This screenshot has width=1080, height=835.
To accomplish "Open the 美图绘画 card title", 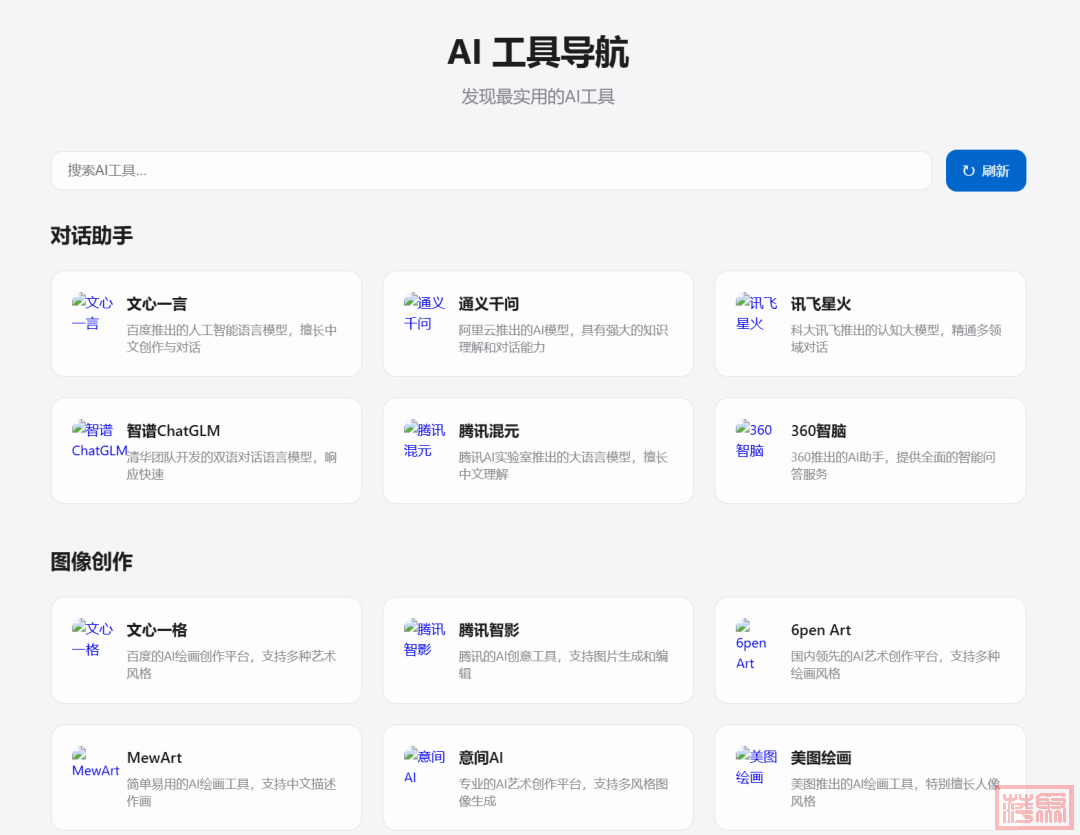I will tap(820, 757).
